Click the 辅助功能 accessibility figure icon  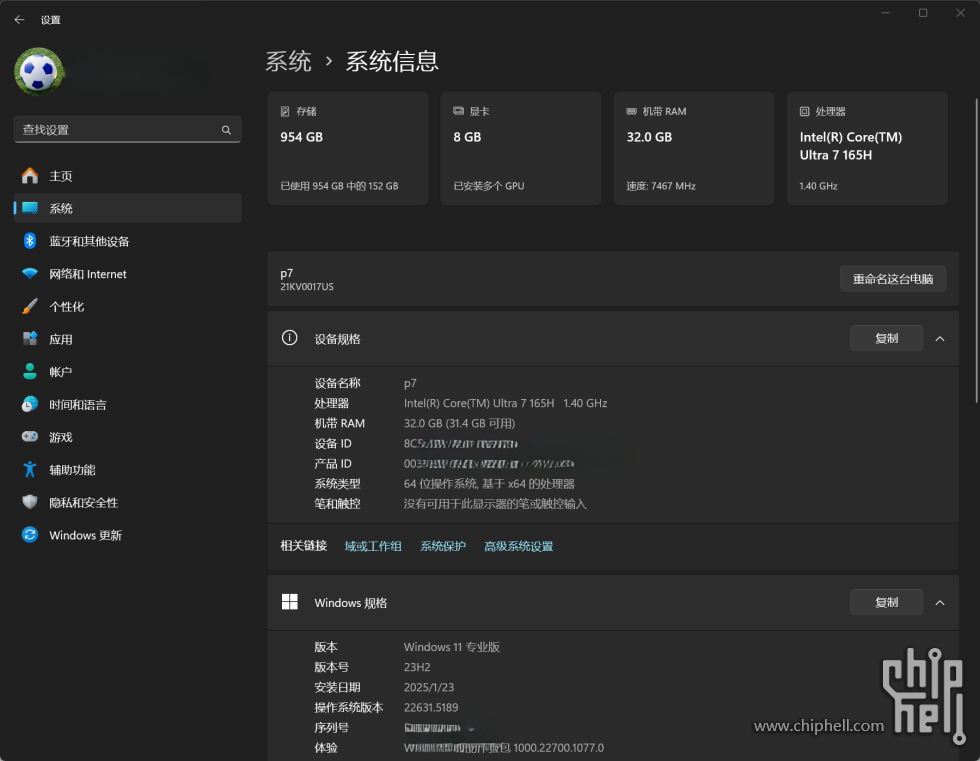[29, 469]
